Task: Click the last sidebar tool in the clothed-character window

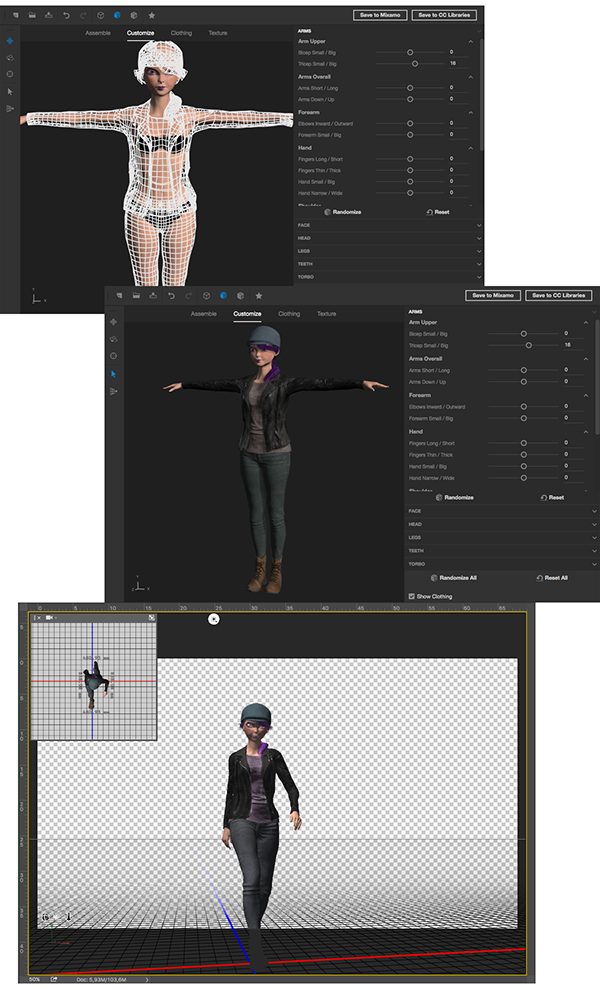Action: tap(113, 391)
